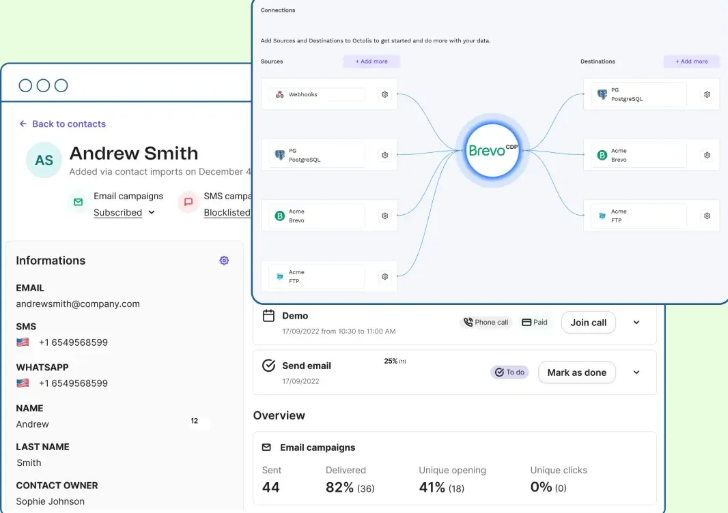
Task: Open Informations settings gear
Action: click(x=224, y=260)
